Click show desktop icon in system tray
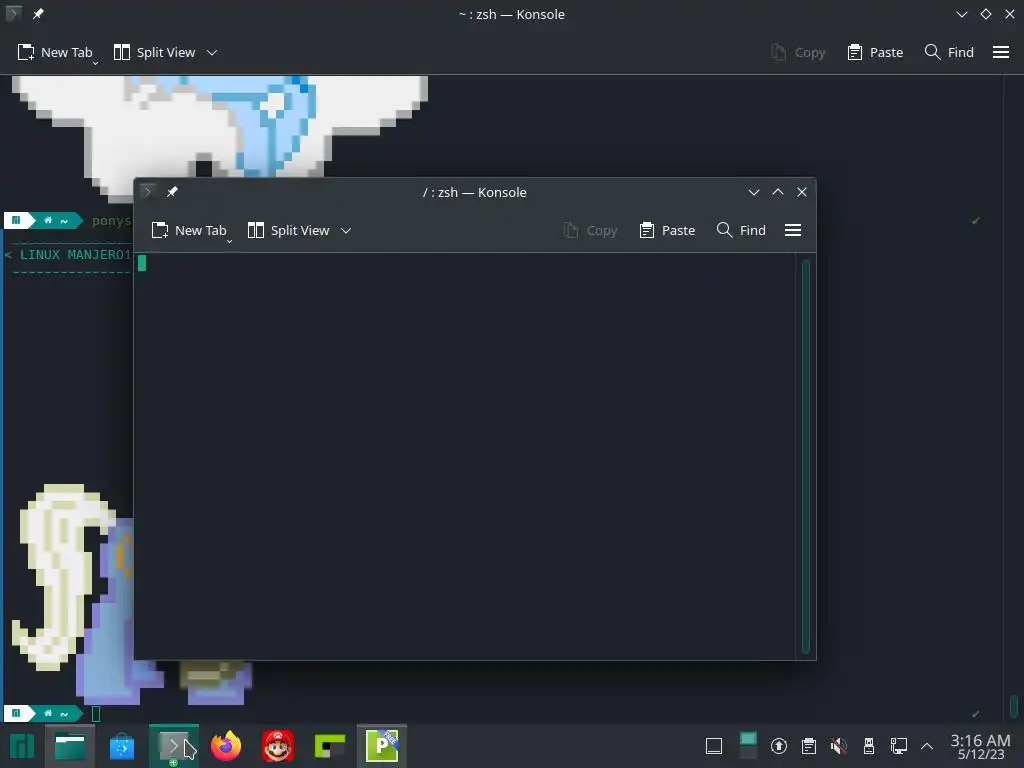The height and width of the screenshot is (768, 1024). pyautogui.click(x=714, y=746)
